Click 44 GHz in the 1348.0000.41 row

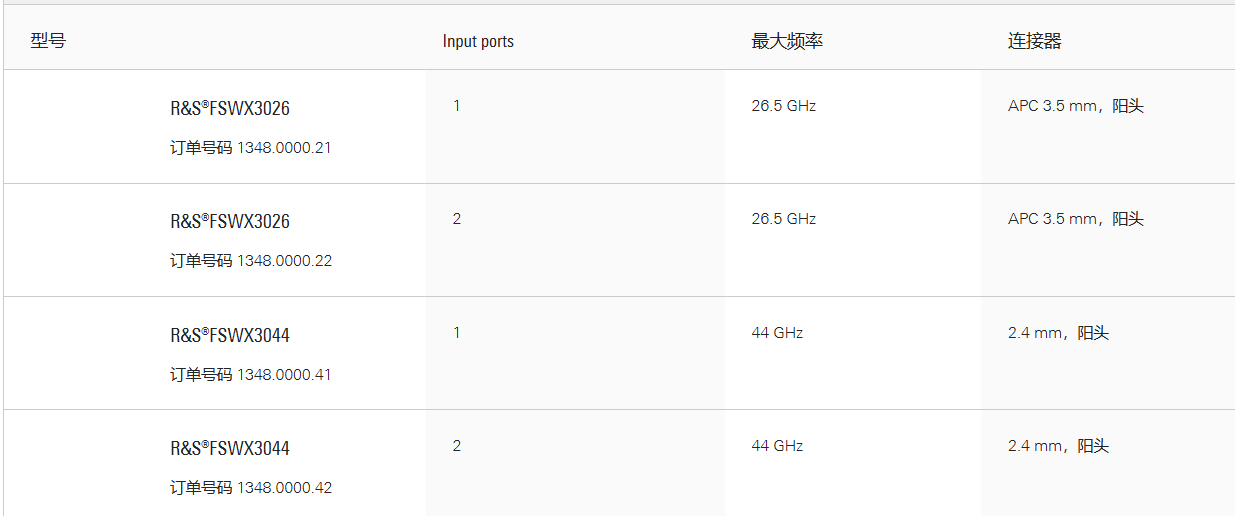[777, 333]
